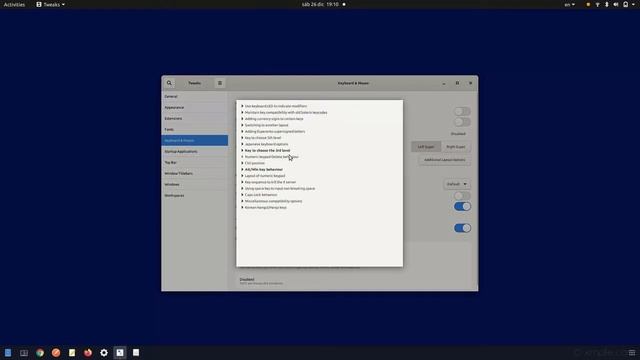Click Using space key to input non-breaking space
The height and width of the screenshot is (360, 640).
coord(280,189)
